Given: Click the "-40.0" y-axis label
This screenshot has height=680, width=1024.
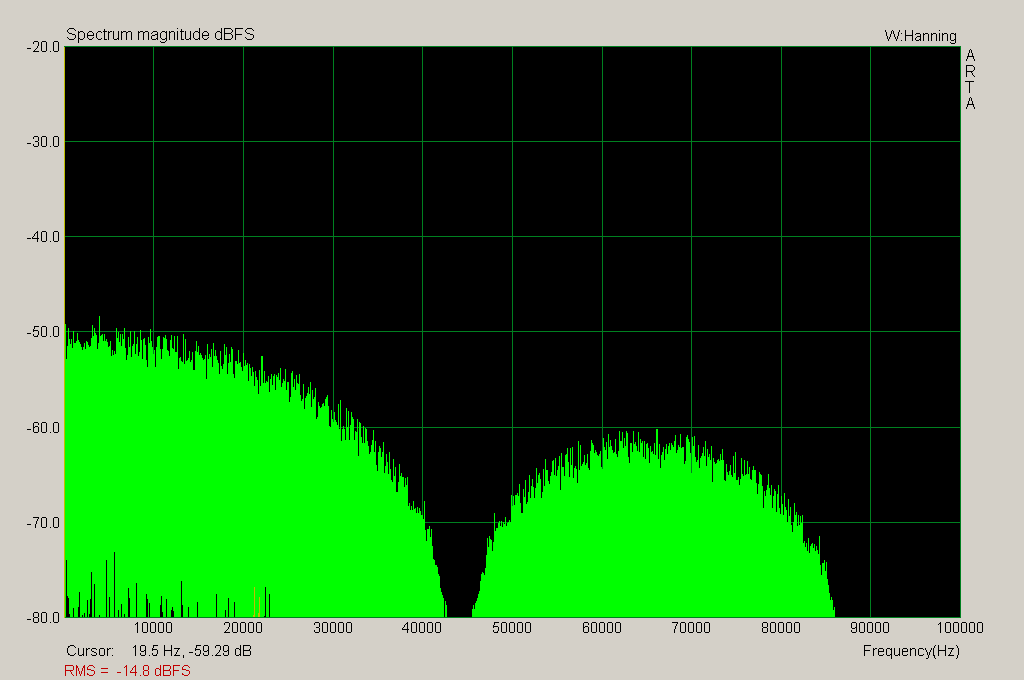Looking at the screenshot, I should point(43,237).
